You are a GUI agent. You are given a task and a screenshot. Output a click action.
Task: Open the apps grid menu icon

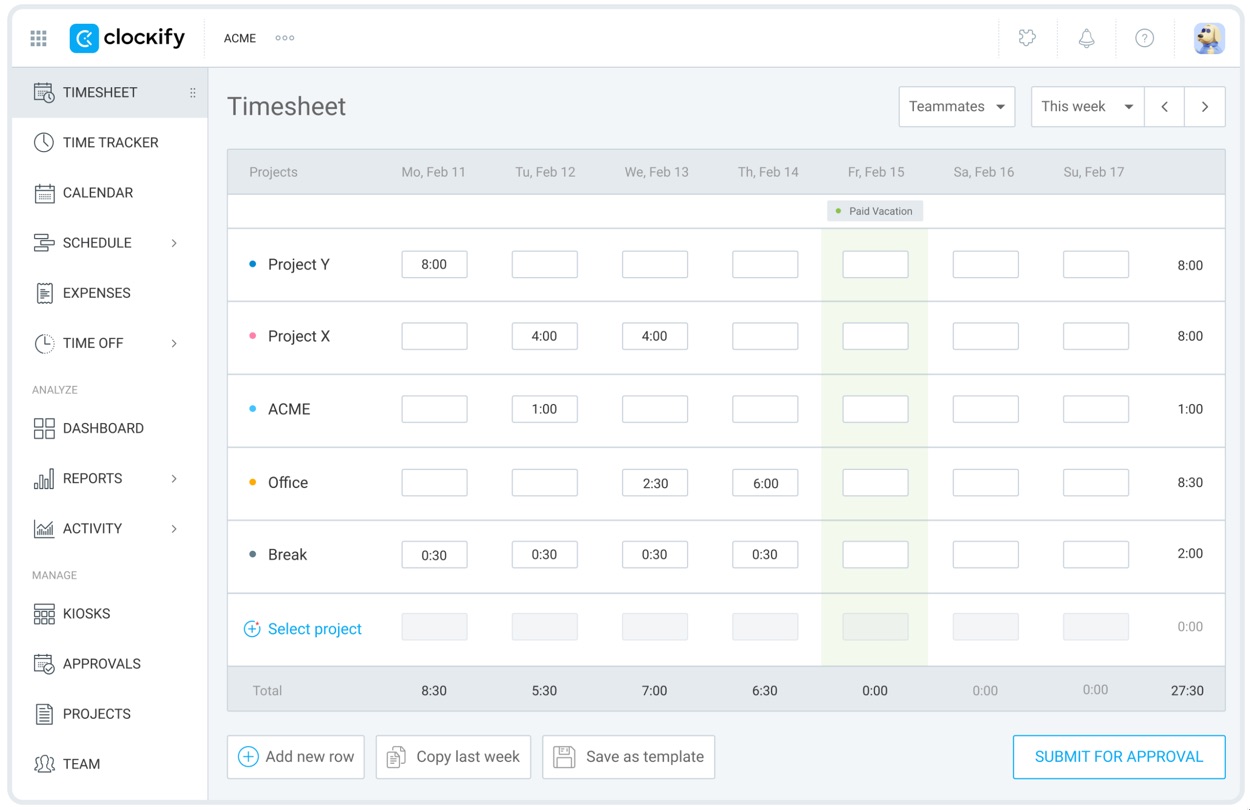(39, 38)
